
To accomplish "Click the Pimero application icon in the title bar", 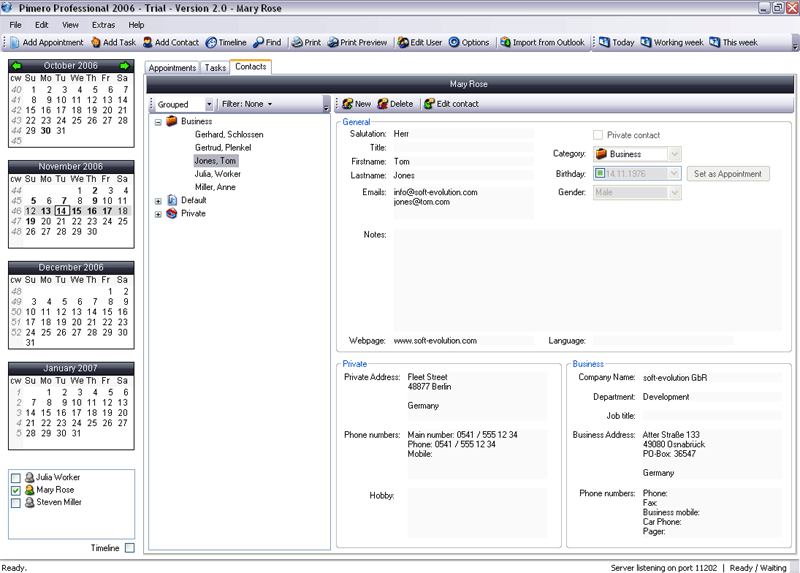I will [x=7, y=8].
